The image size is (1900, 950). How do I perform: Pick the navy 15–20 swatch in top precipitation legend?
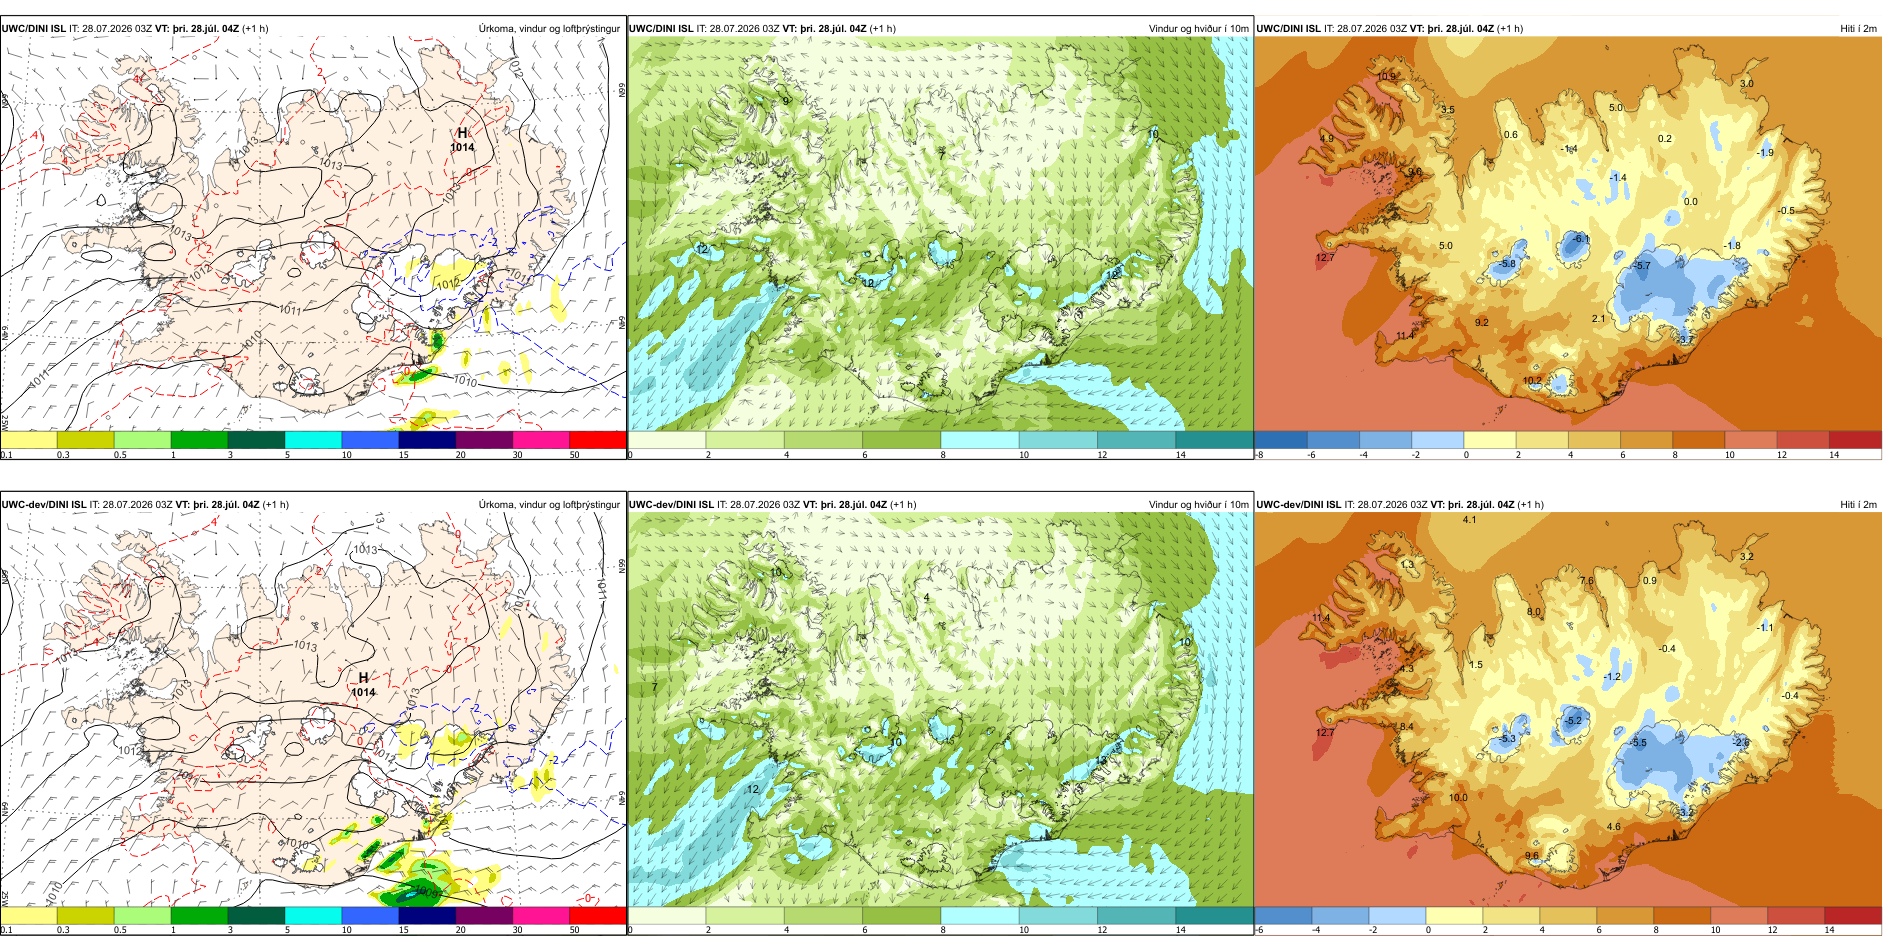427,440
